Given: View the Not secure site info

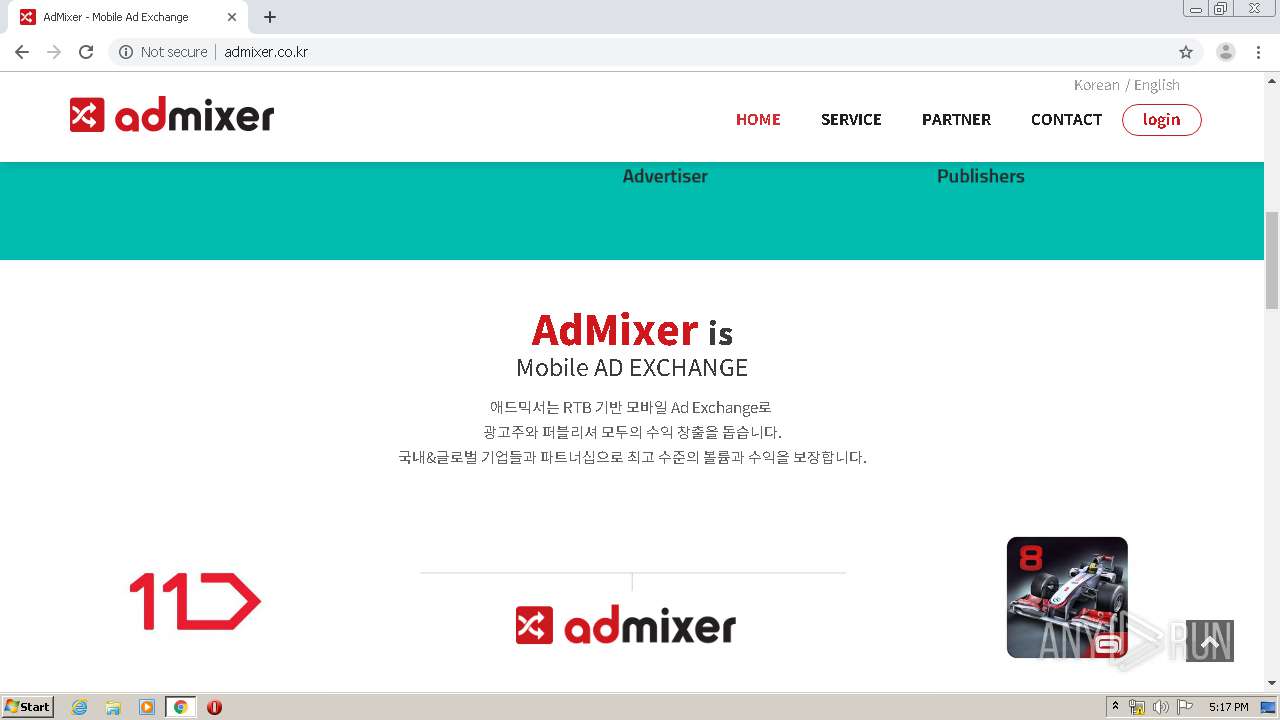Looking at the screenshot, I should [163, 52].
